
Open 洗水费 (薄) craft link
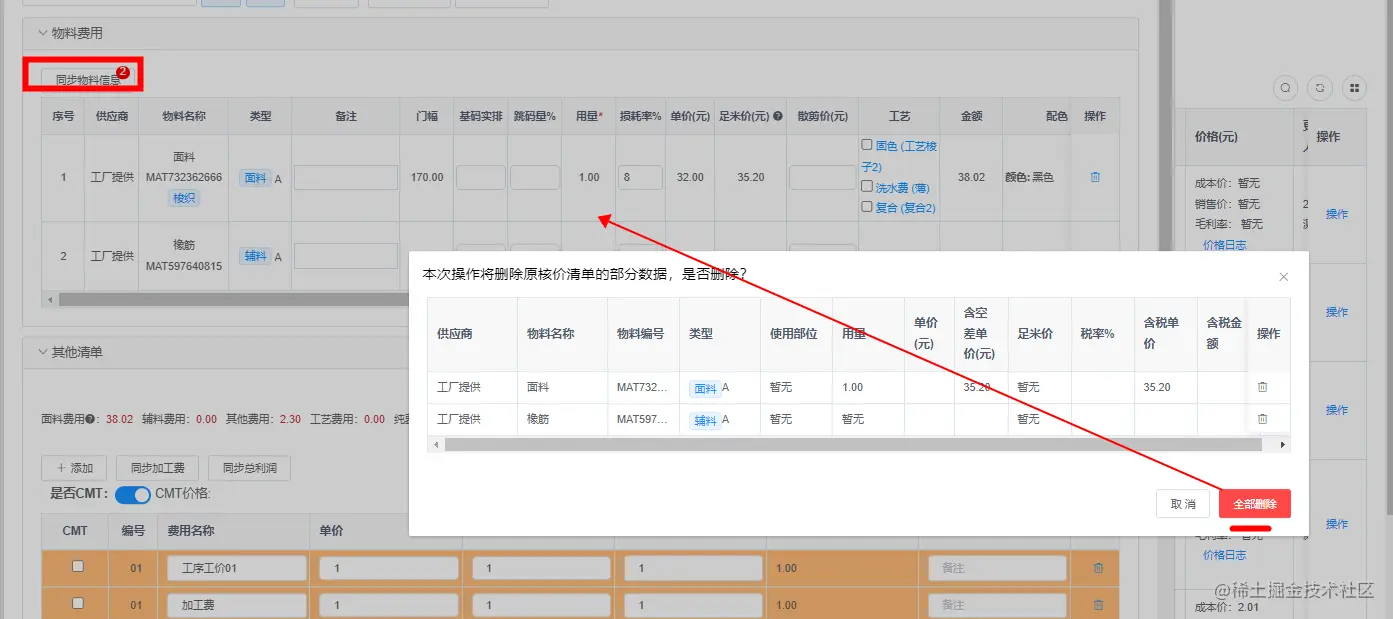coord(902,187)
